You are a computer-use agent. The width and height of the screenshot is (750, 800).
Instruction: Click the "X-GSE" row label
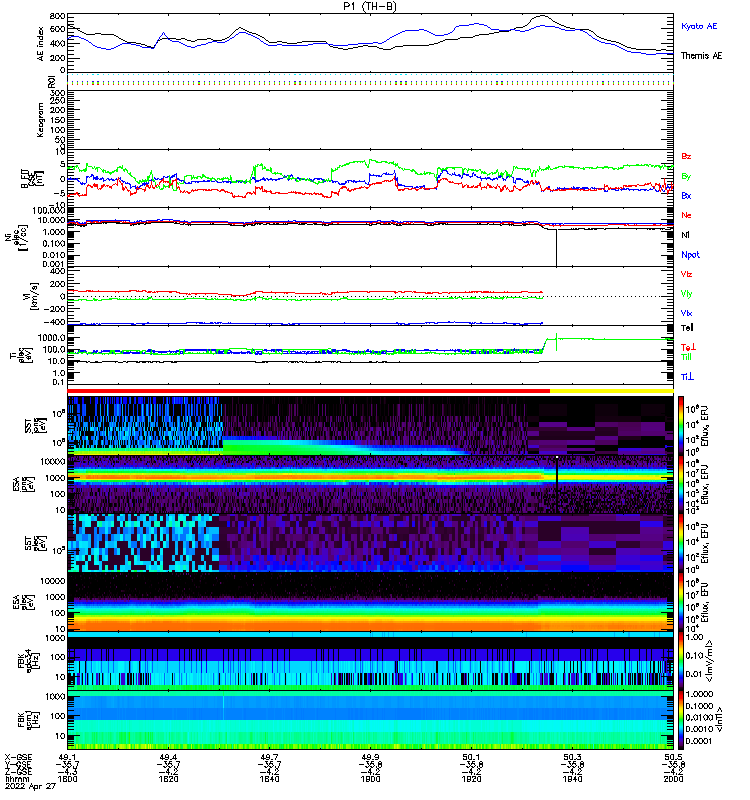18,757
